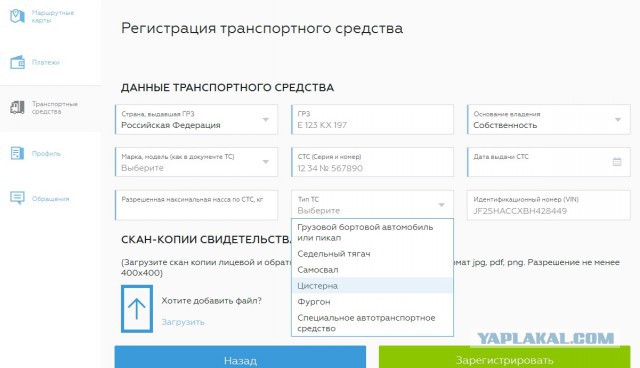Click the Платежи wallet icon
Viewport: 640px width, 368px height.
click(17, 62)
